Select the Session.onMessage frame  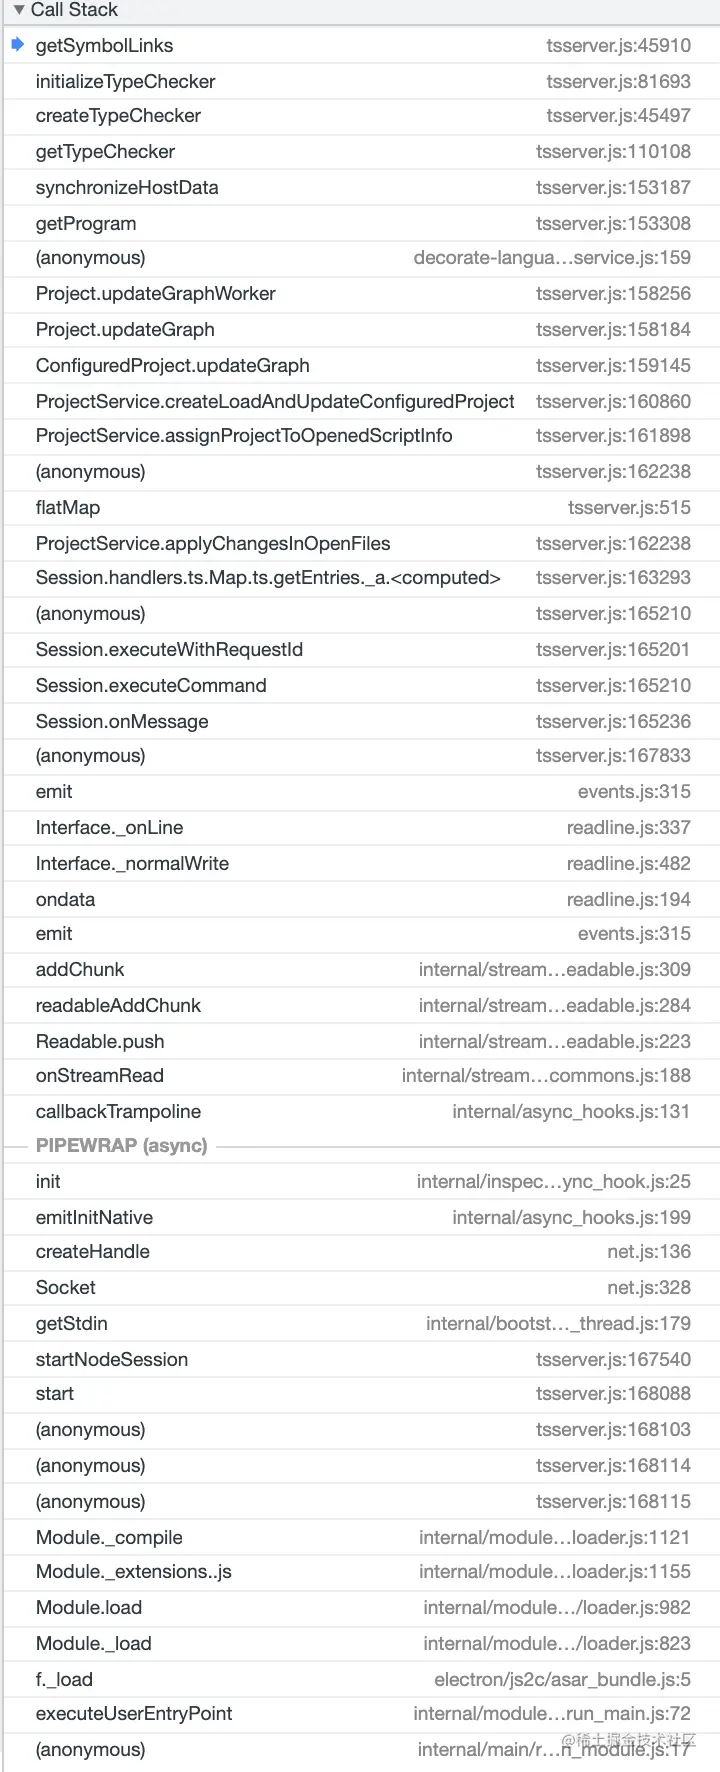point(122,722)
